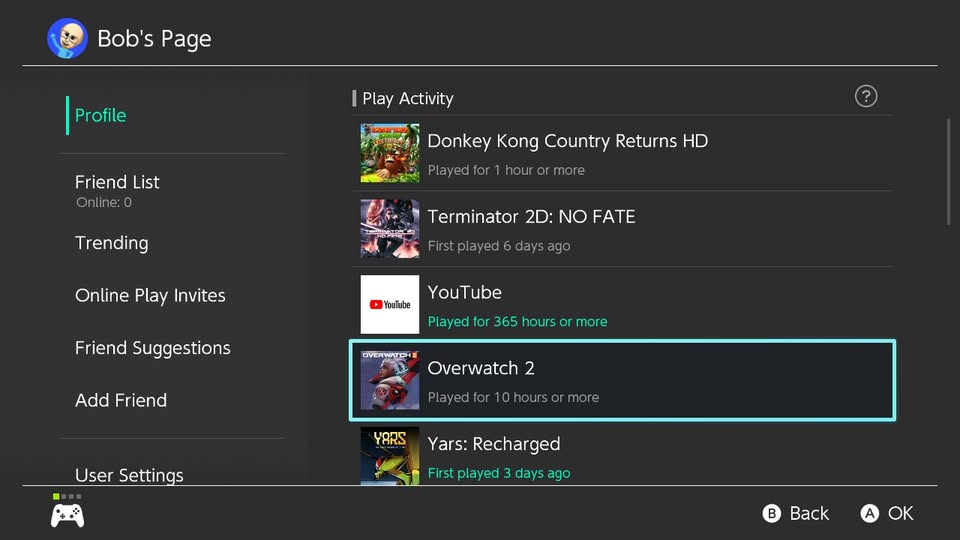Screen dimensions: 960x540
Task: Click Bob's Mii avatar icon
Action: tap(67, 39)
